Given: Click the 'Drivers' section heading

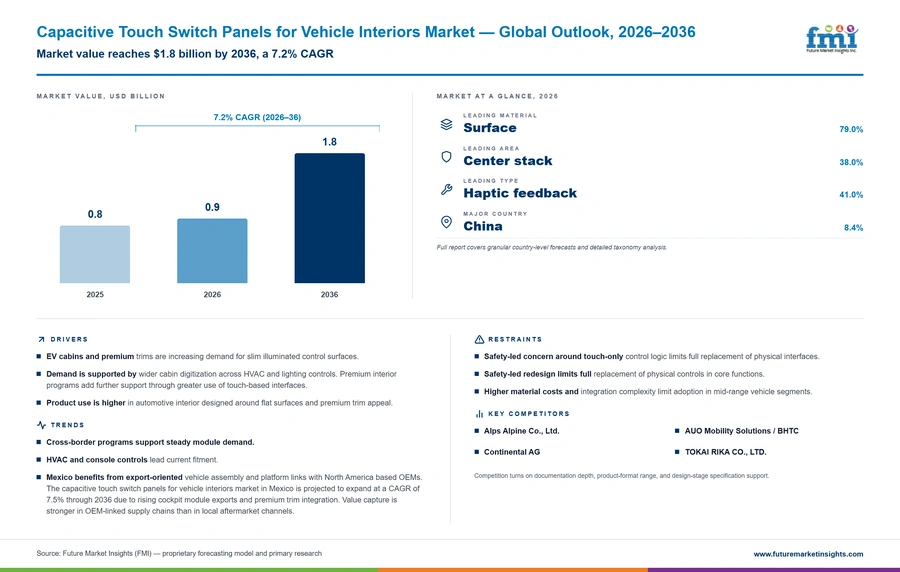Looking at the screenshot, I should pyautogui.click(x=69, y=340).
